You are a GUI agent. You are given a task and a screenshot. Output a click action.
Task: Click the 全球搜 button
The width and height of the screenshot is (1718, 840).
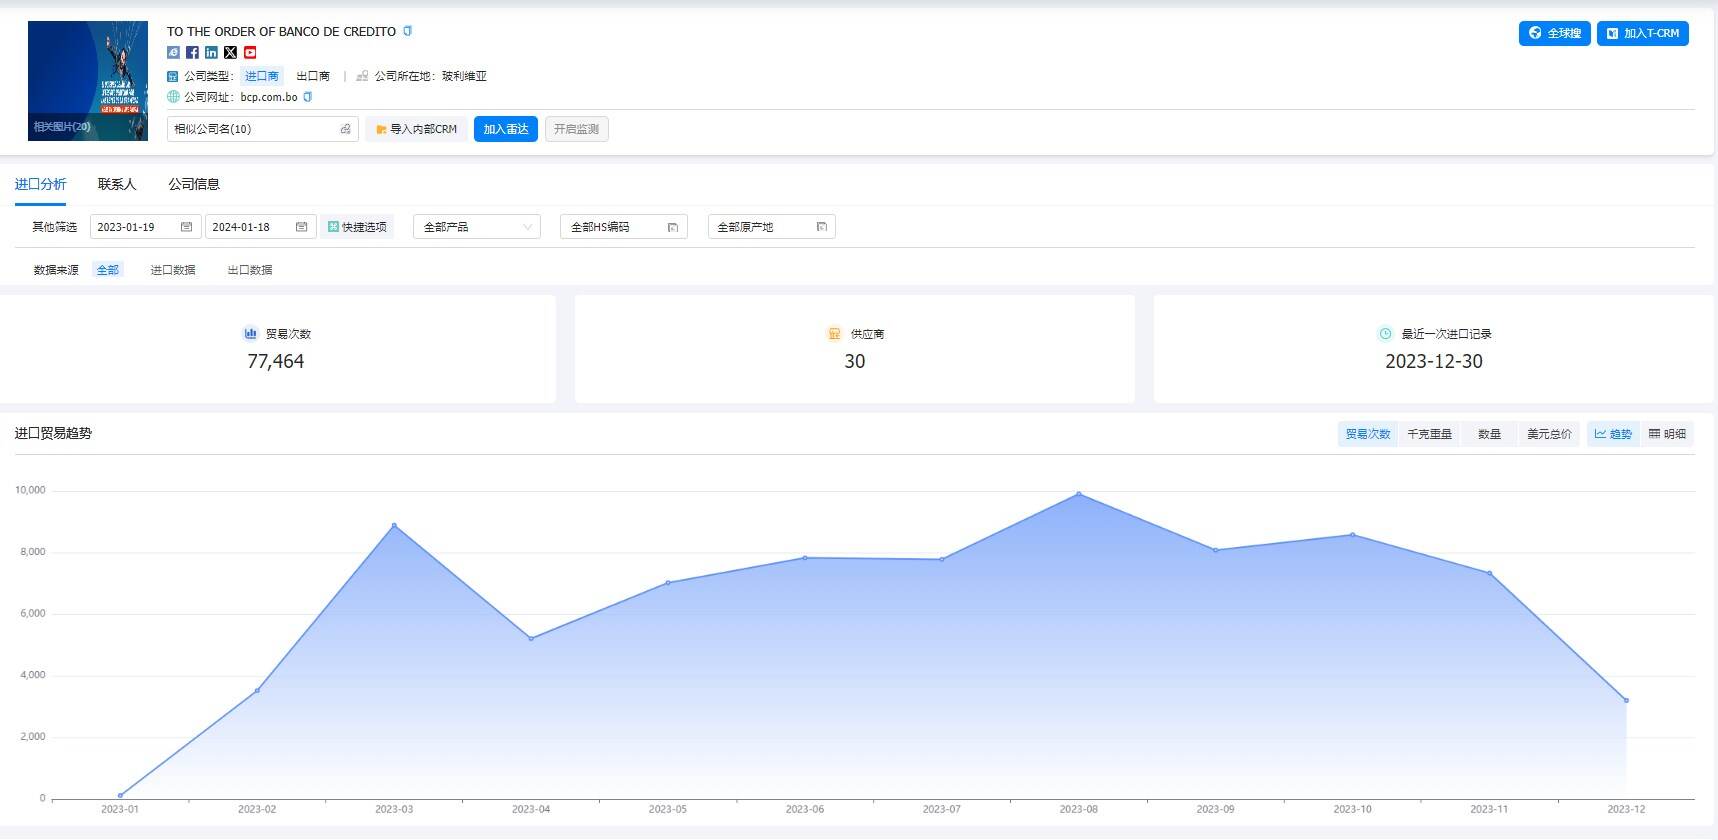(x=1554, y=33)
